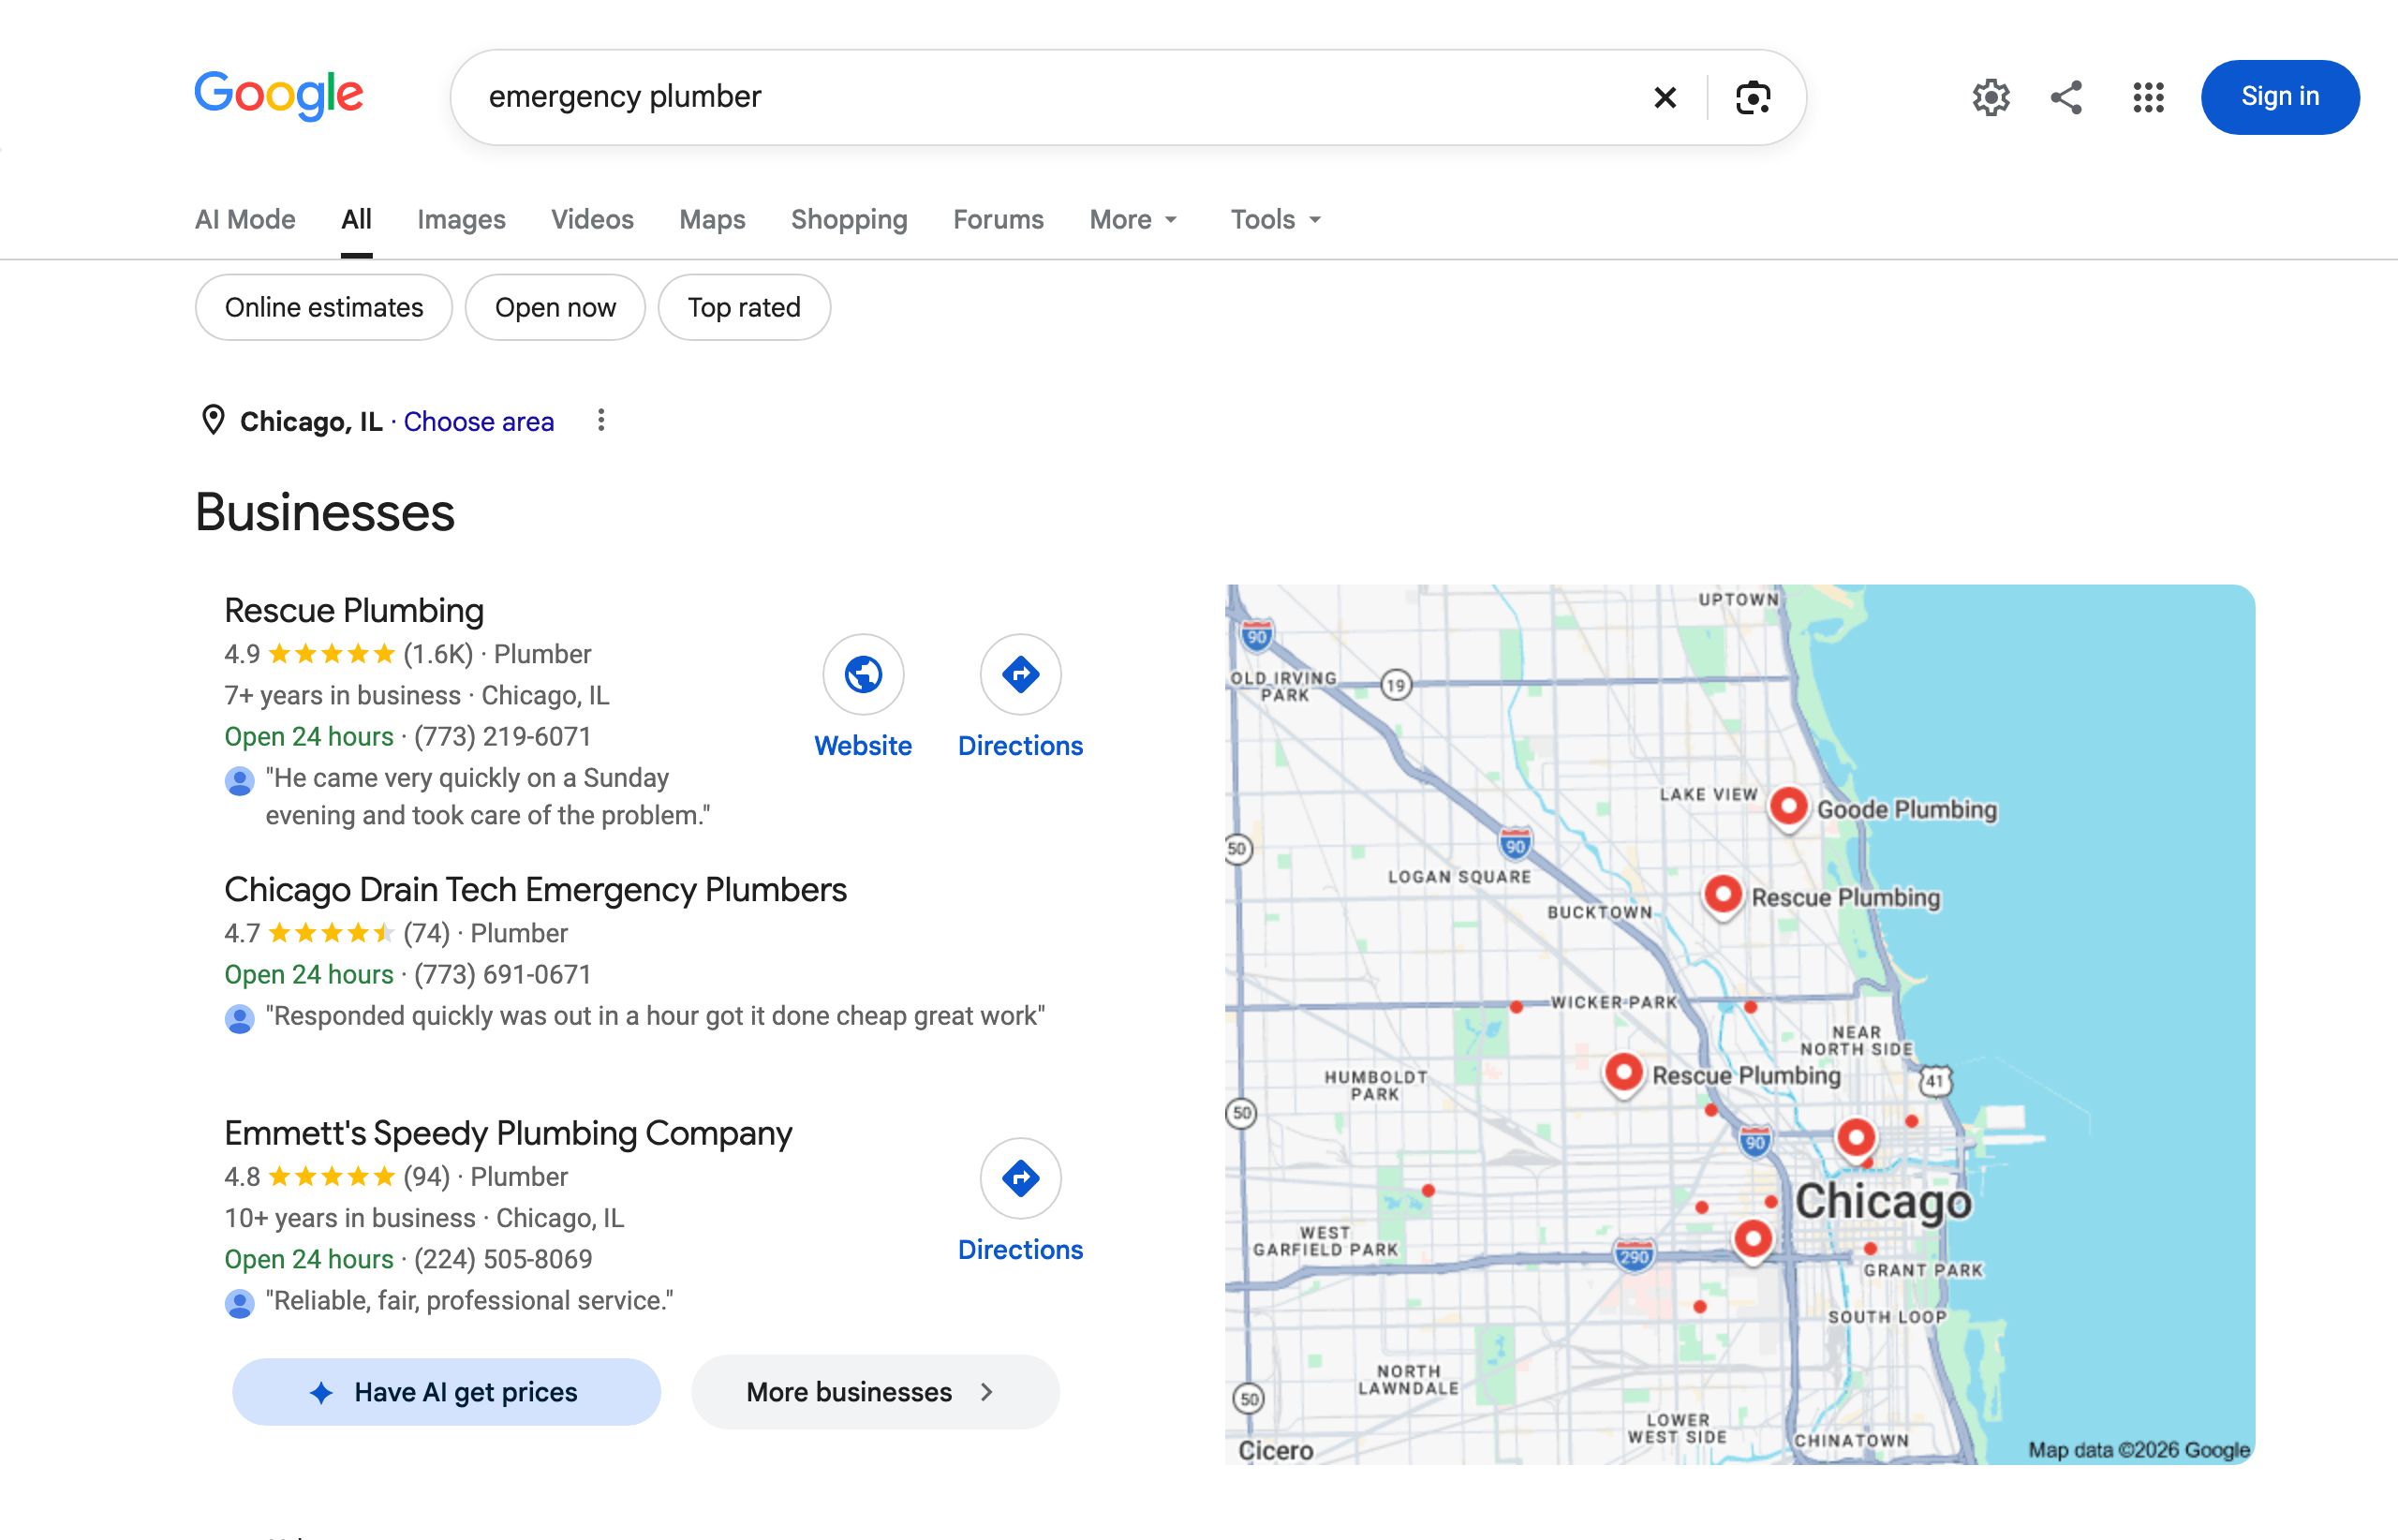Click Rescue Plumbing Website globe icon
This screenshot has width=2398, height=1540.
click(x=863, y=674)
